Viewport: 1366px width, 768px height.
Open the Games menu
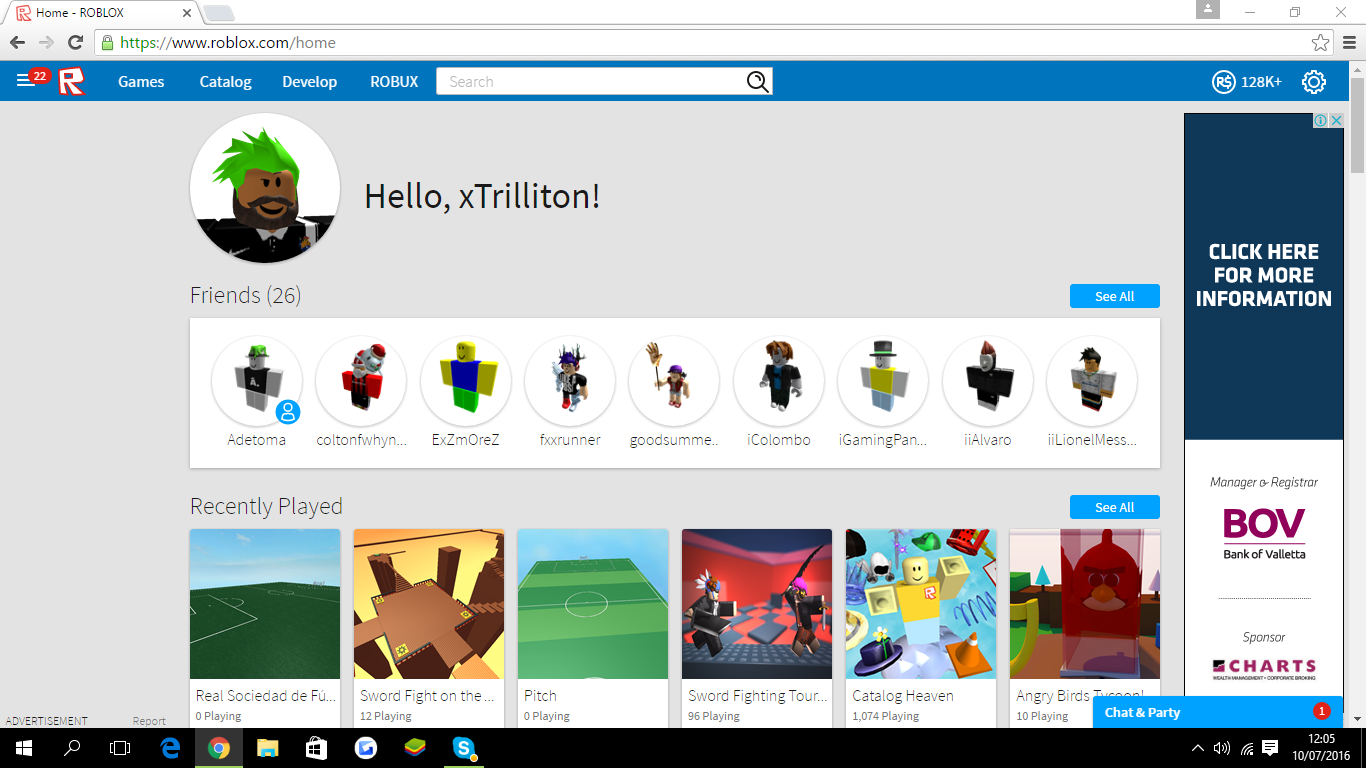pos(141,82)
